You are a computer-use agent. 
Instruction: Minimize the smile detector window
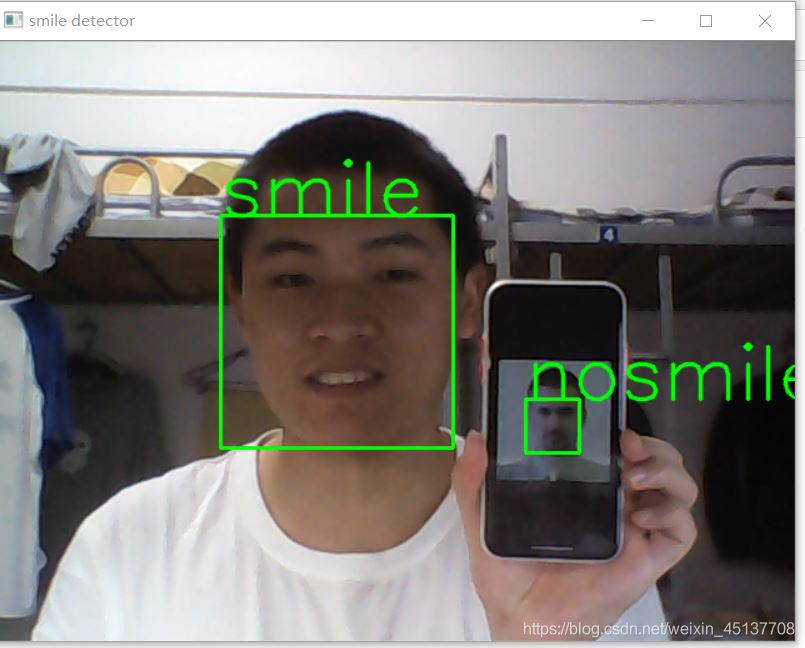[x=648, y=20]
